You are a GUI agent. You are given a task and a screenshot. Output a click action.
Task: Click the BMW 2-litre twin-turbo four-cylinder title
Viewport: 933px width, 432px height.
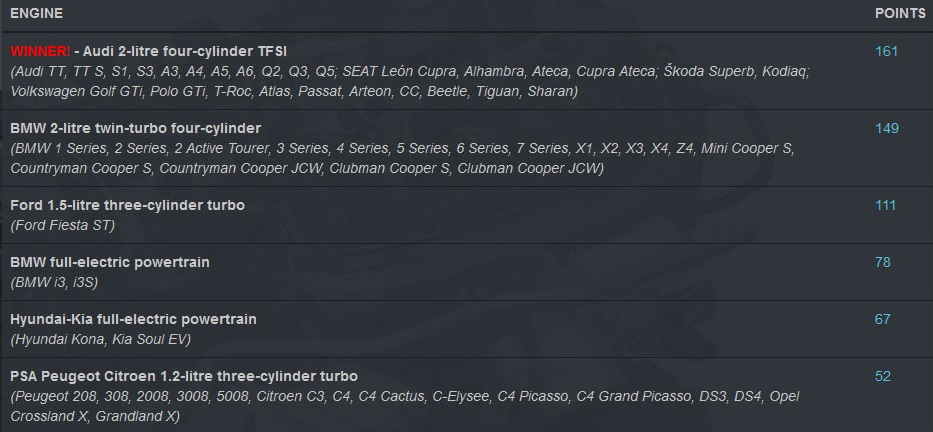[x=136, y=128]
